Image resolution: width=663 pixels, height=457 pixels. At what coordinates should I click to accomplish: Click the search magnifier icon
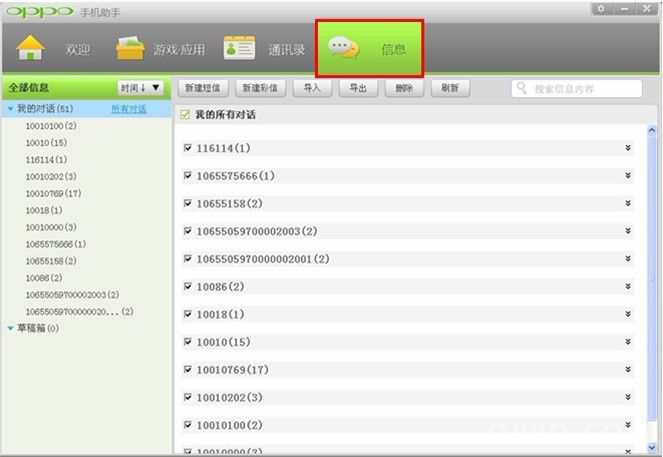[522, 88]
